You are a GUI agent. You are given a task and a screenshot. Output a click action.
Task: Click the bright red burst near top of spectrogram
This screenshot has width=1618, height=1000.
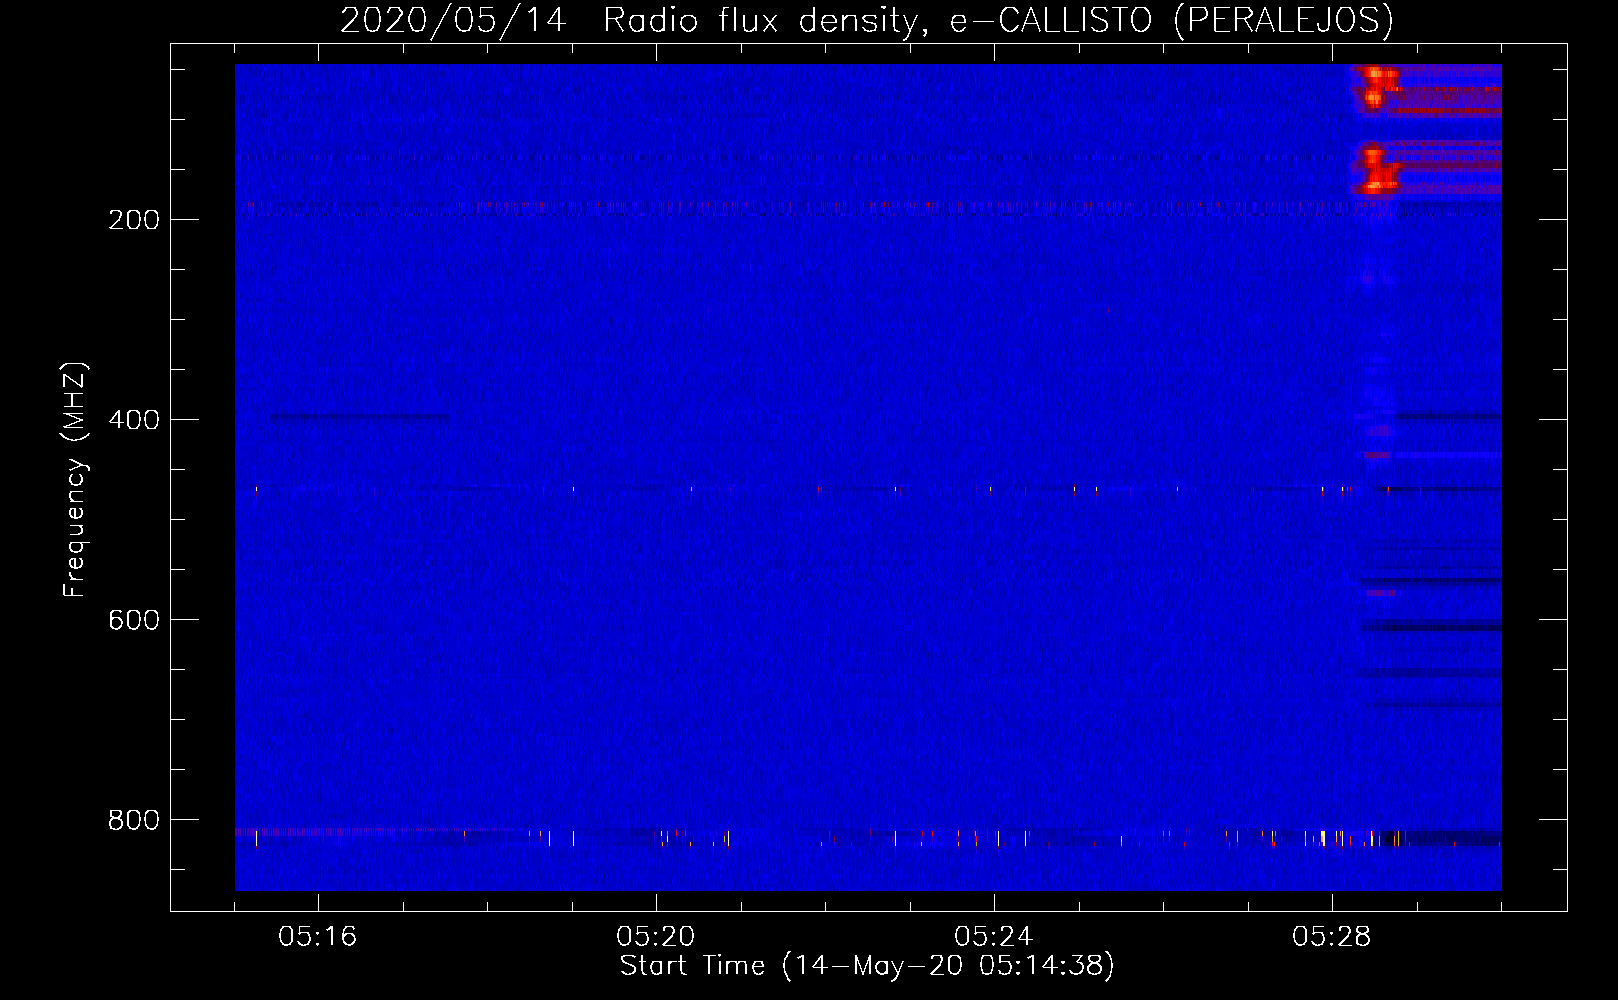point(1377,86)
